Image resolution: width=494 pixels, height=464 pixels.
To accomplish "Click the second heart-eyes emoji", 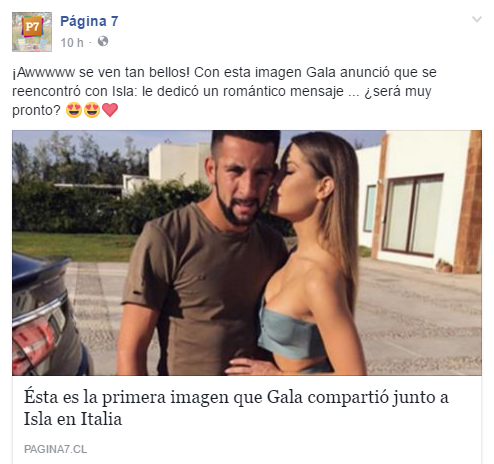I will (92, 110).
